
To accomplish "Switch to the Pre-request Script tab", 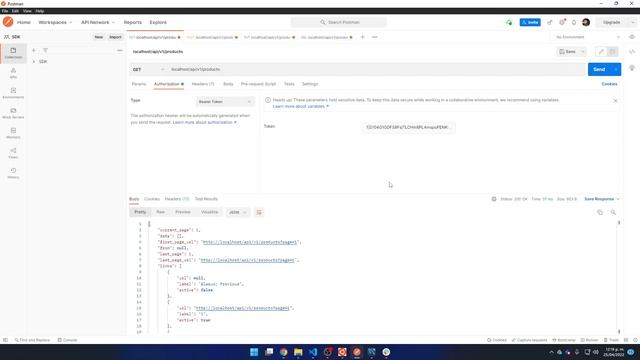I will pos(258,84).
